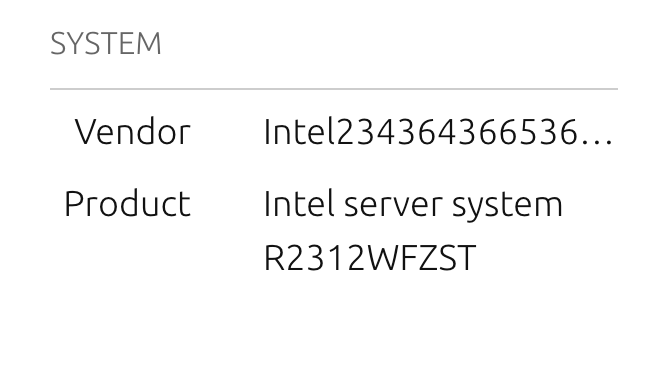Click the R2312 prefix of model number

[x=314, y=258]
